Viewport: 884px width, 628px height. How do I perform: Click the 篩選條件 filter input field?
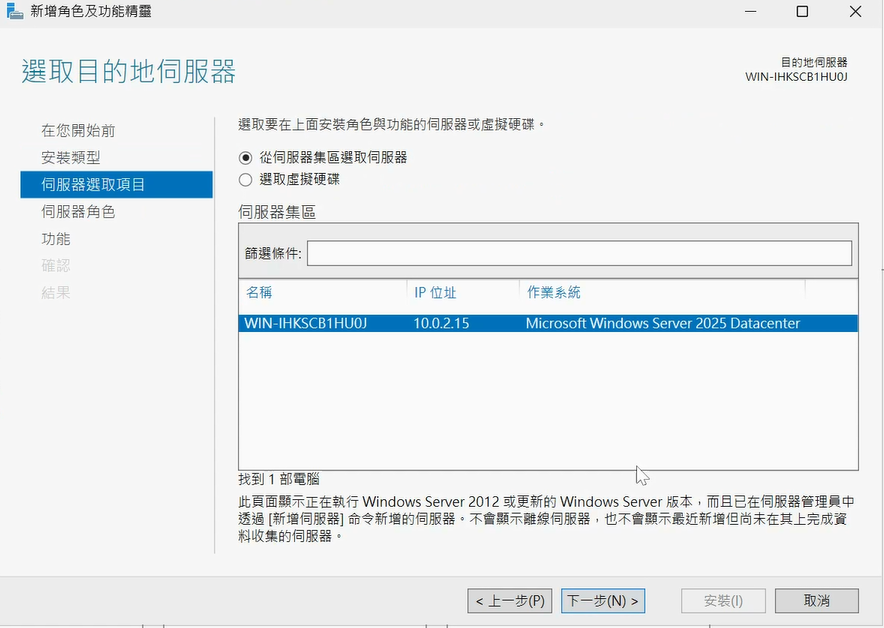(579, 253)
